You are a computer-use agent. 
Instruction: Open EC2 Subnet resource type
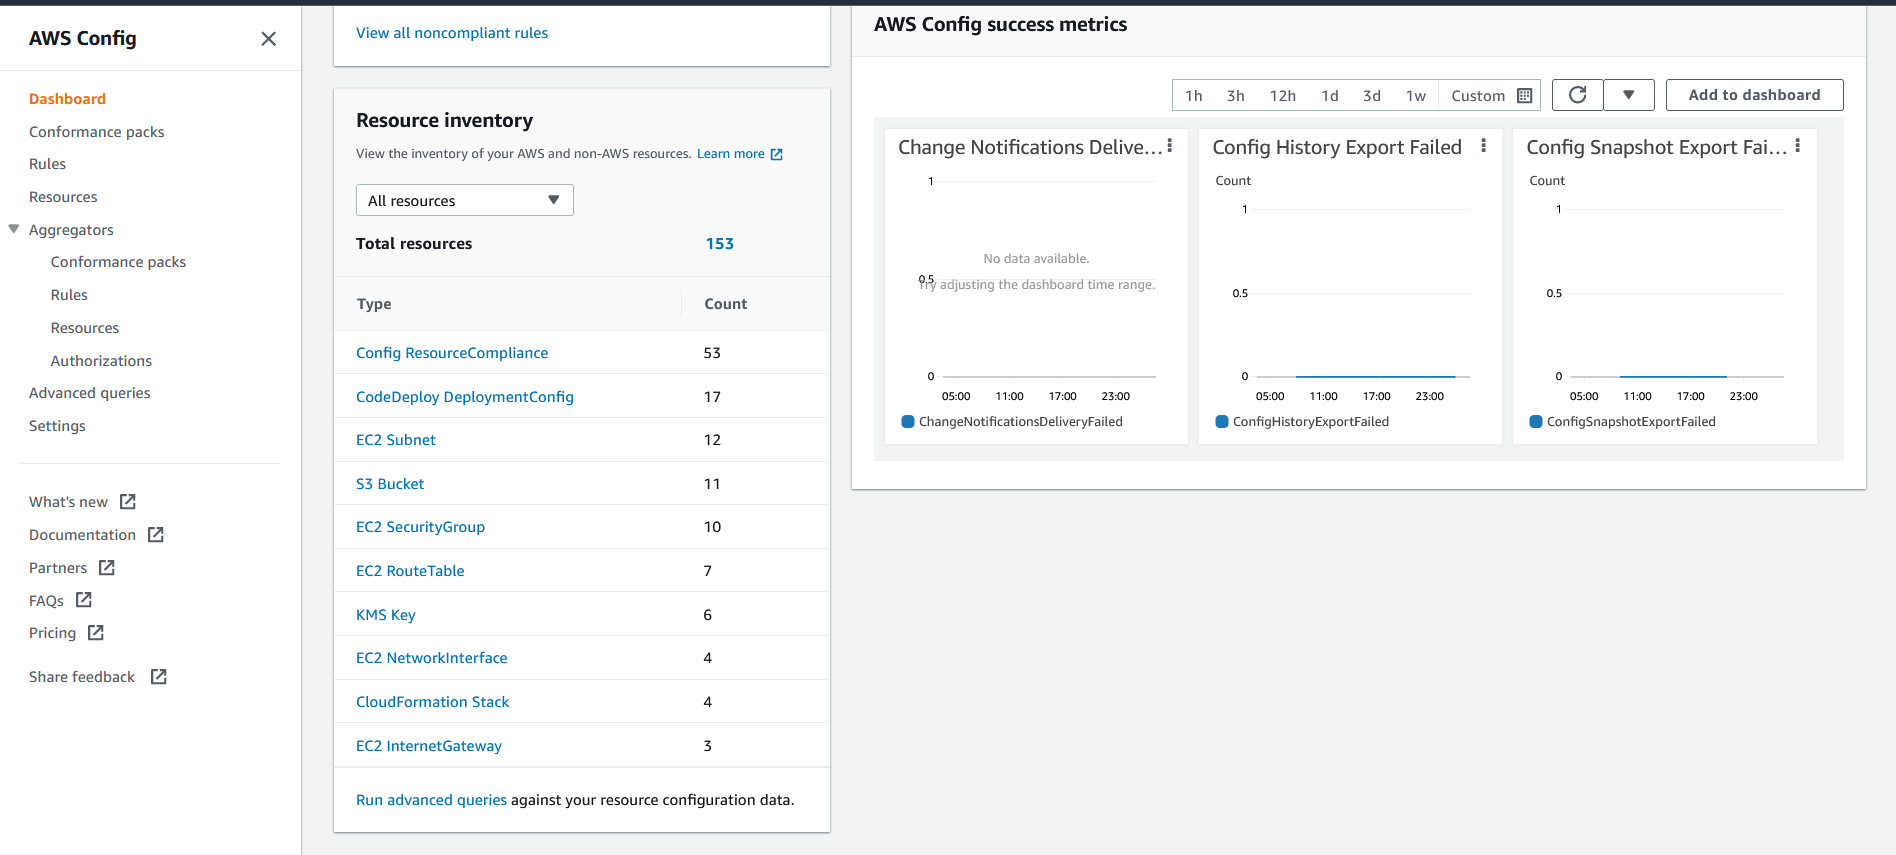coord(396,440)
